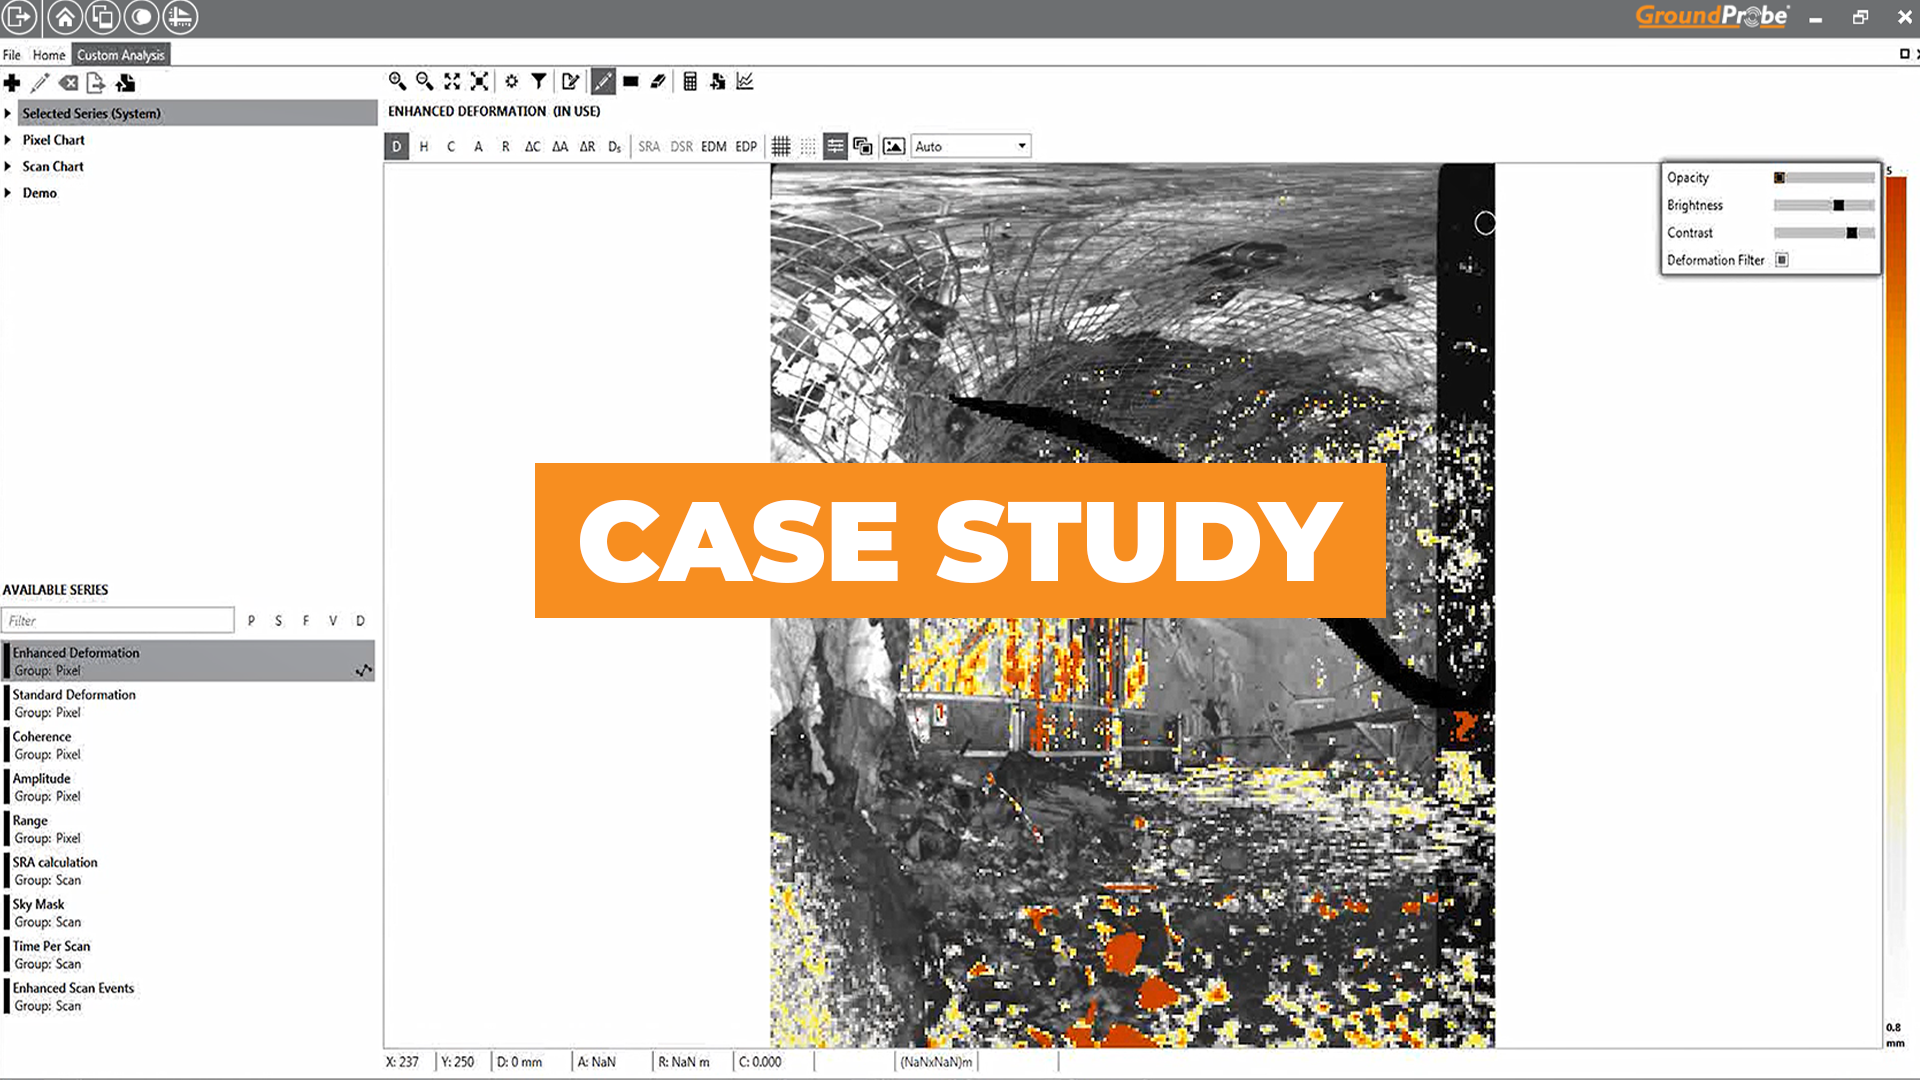Open the Auto color scale dropdown
1920x1080 pixels.
970,146
